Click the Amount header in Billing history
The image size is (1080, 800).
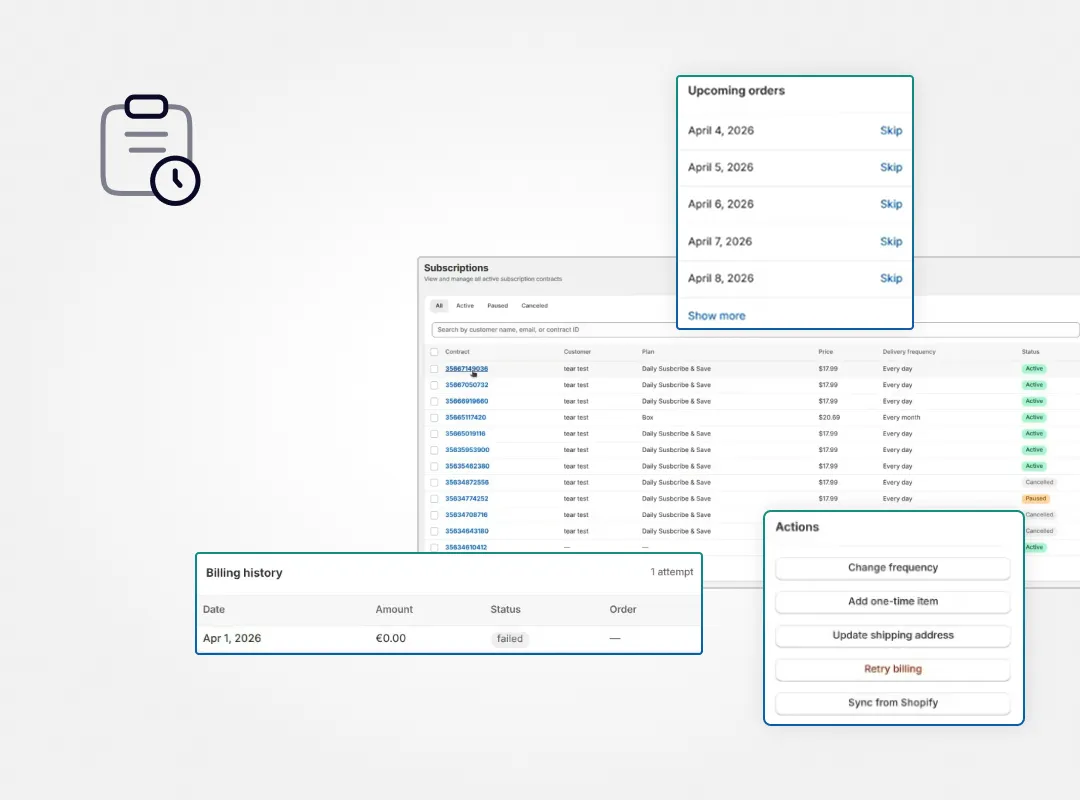pos(394,610)
